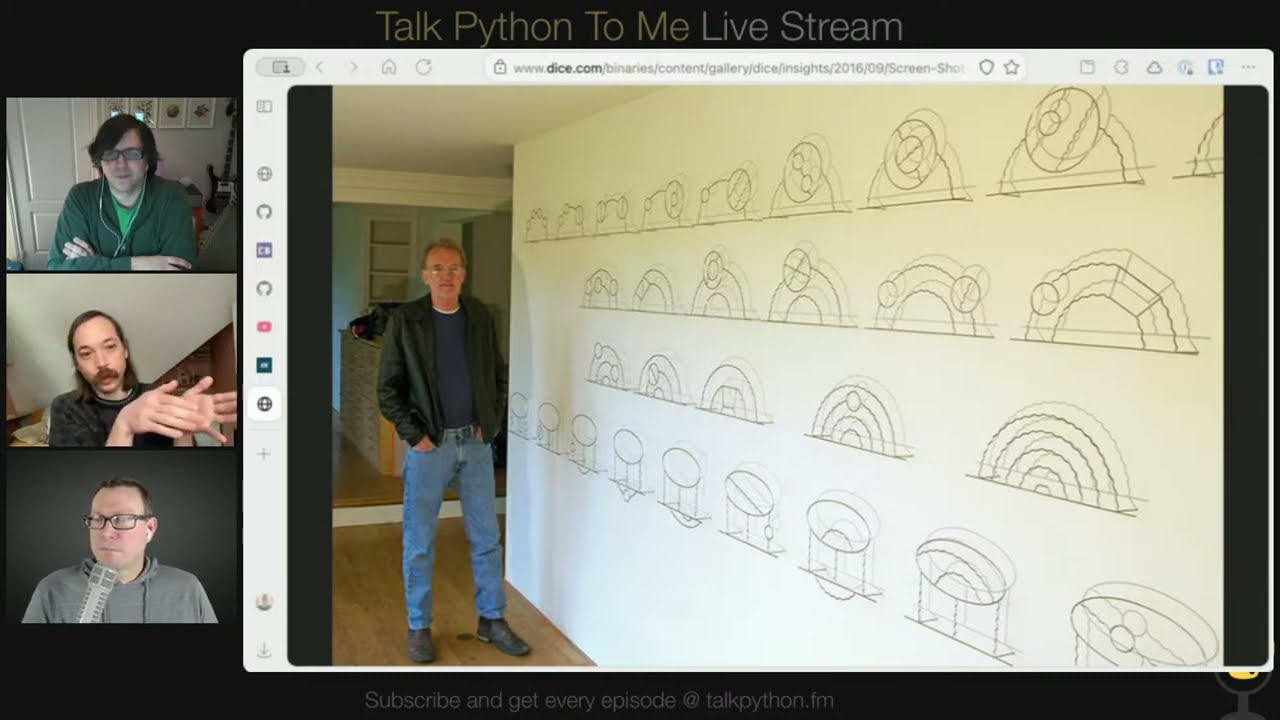1280x720 pixels.
Task: Bookmark this page with the star icon
Action: [x=1011, y=67]
